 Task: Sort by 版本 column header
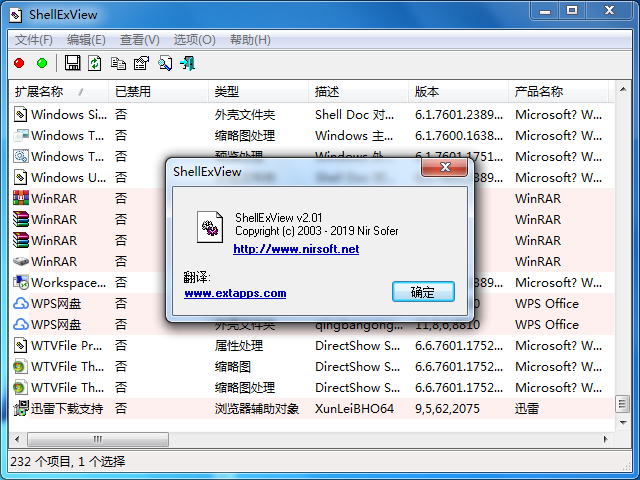(x=458, y=92)
